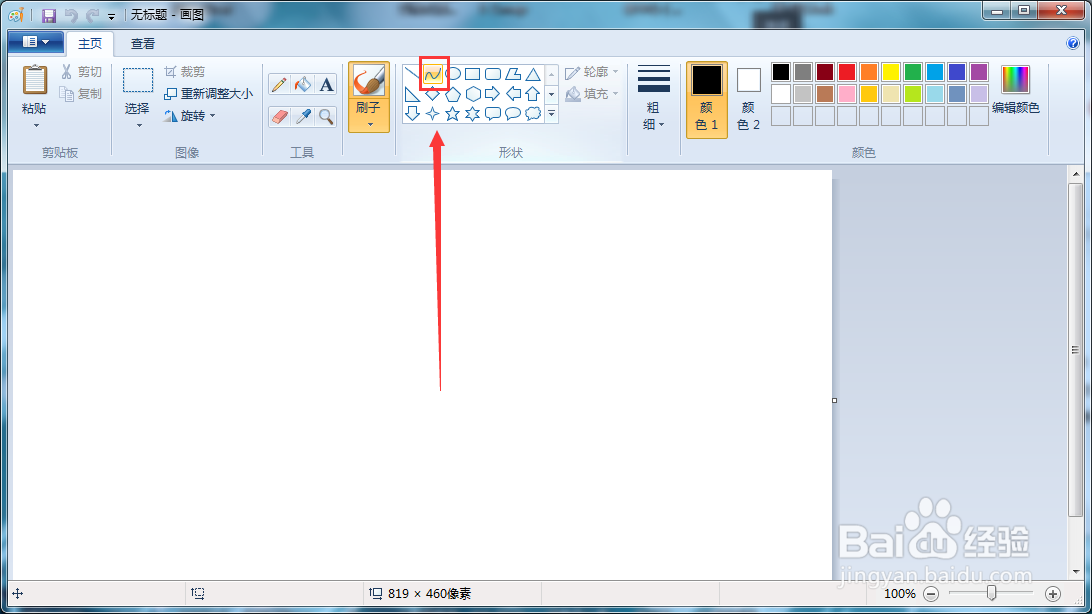Activate Color 2 (颜色2) selector
The image size is (1092, 614).
tap(749, 100)
